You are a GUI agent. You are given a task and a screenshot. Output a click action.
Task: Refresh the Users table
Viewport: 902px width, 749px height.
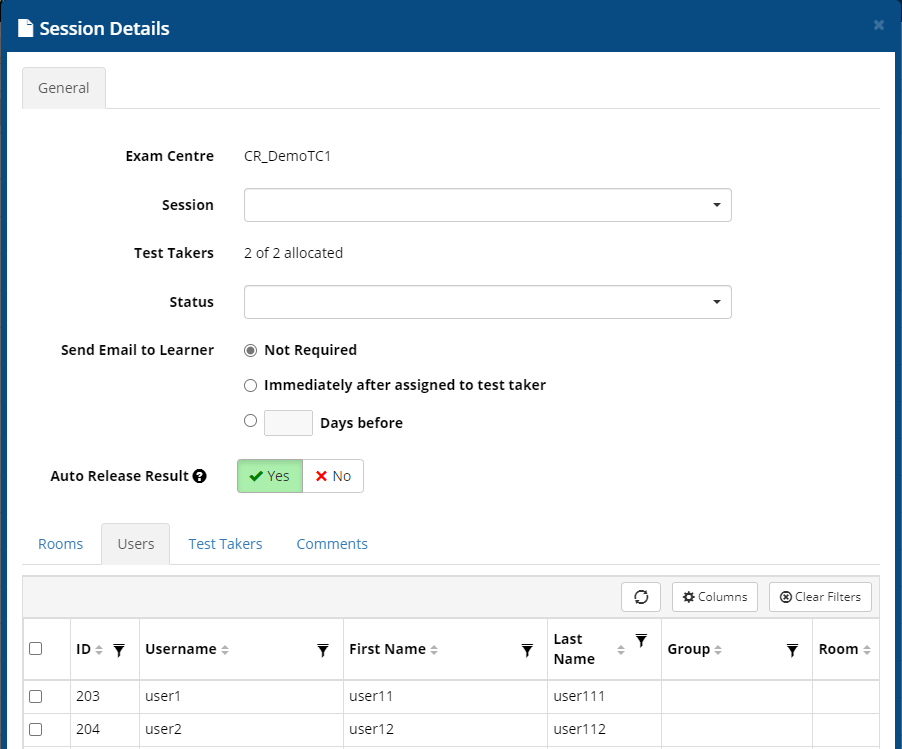point(640,596)
